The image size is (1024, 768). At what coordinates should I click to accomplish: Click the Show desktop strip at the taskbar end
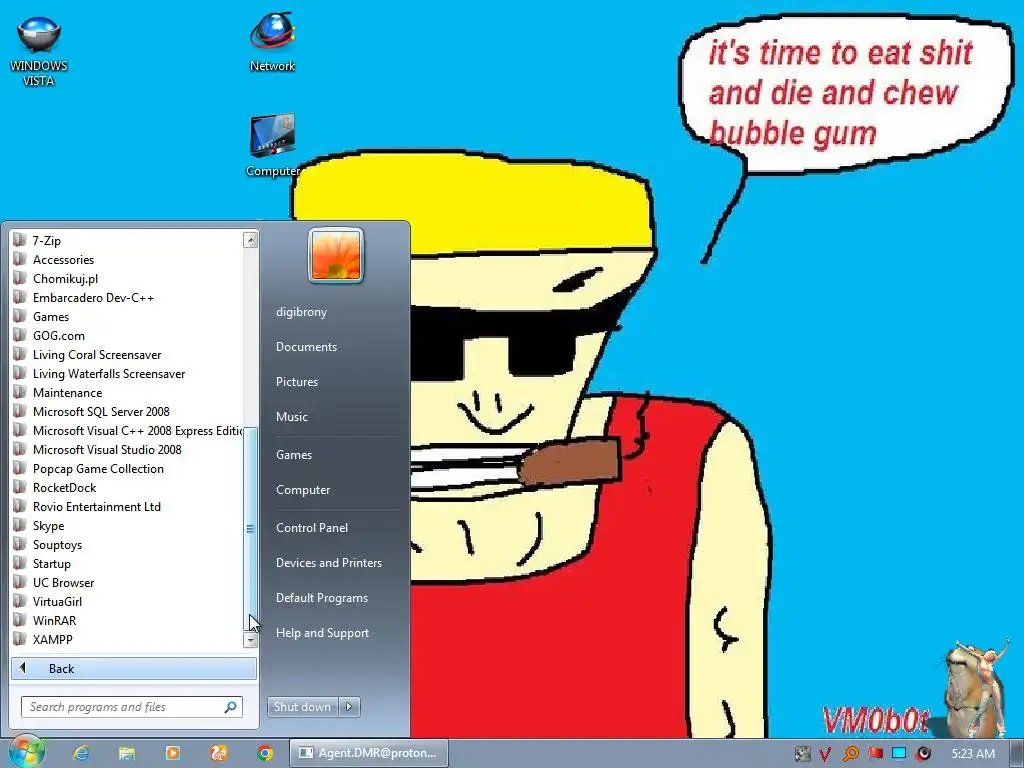pyautogui.click(x=1017, y=753)
